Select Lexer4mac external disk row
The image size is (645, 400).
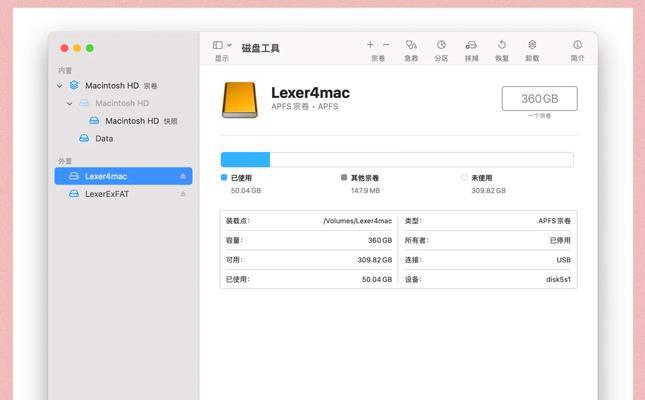tap(123, 176)
